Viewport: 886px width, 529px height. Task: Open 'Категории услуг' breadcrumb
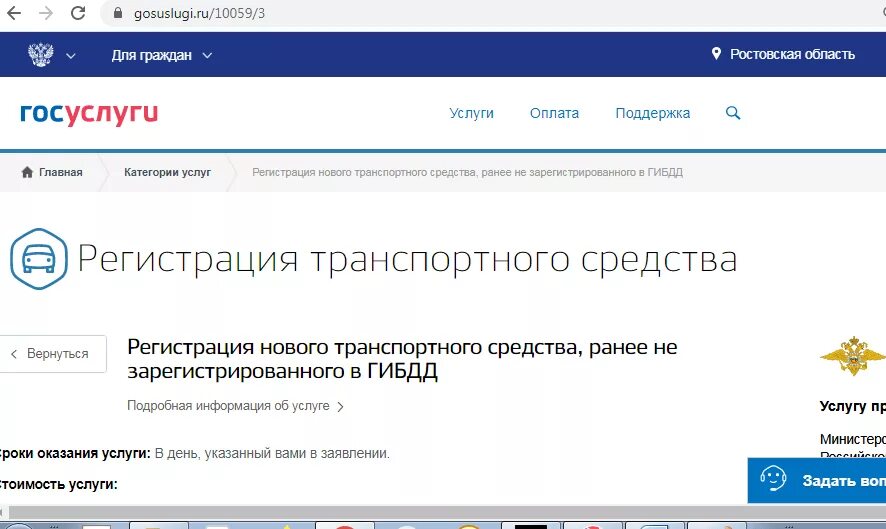coord(167,172)
